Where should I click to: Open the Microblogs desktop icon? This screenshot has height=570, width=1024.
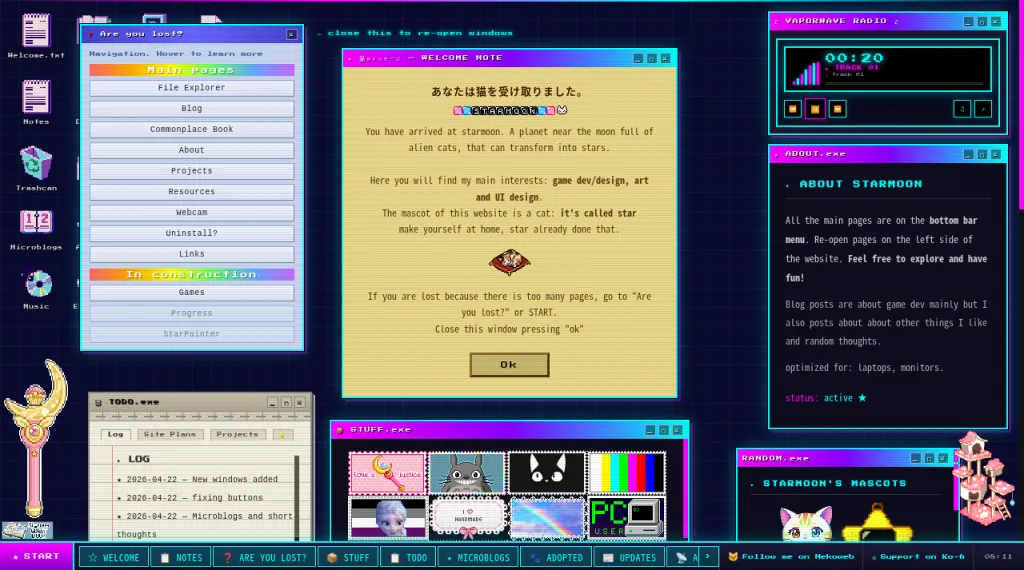36,229
